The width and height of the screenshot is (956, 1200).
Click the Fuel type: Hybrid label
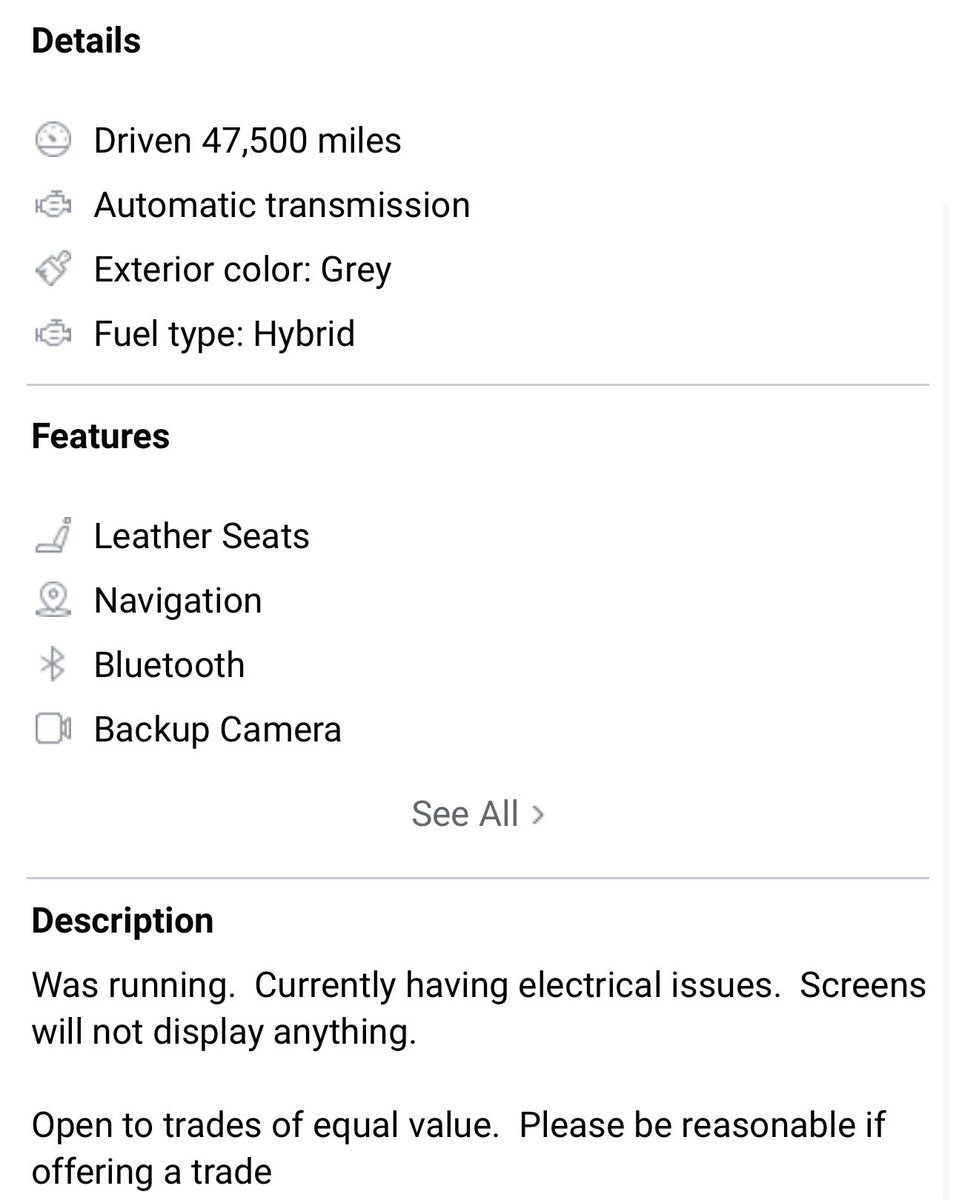click(224, 334)
